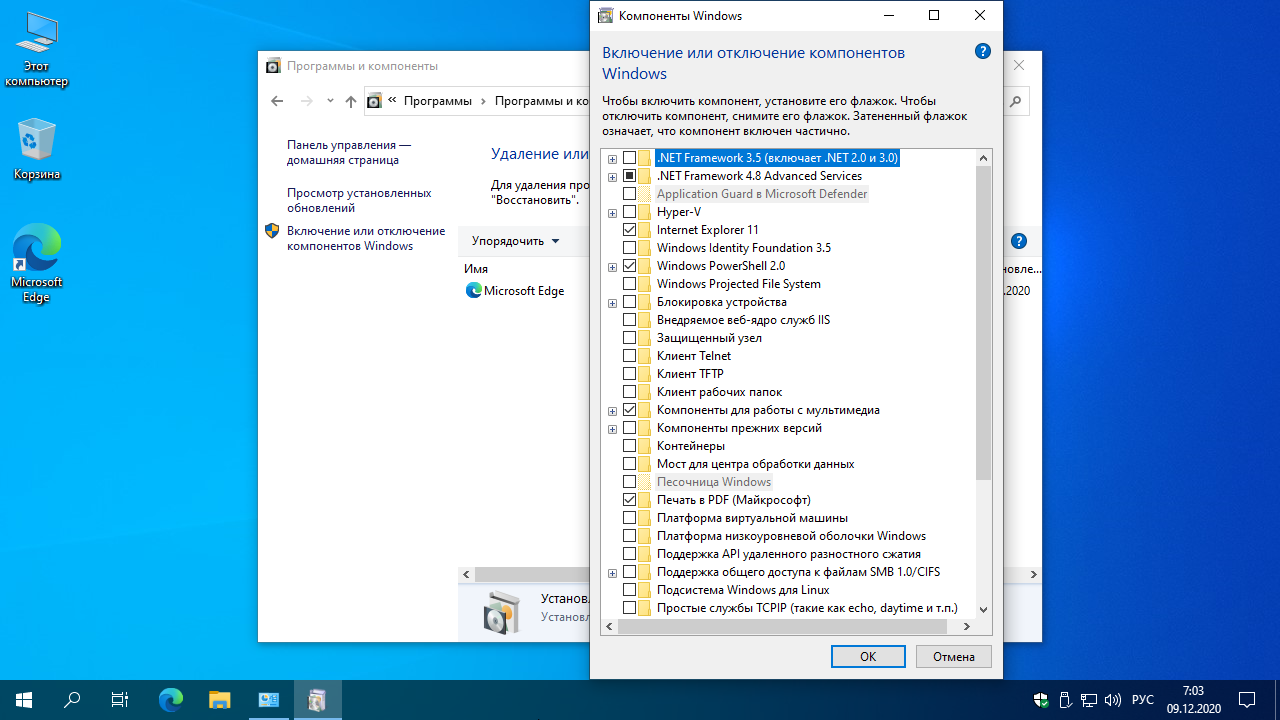
Task: Open File Explorer from taskbar
Action: [x=220, y=700]
